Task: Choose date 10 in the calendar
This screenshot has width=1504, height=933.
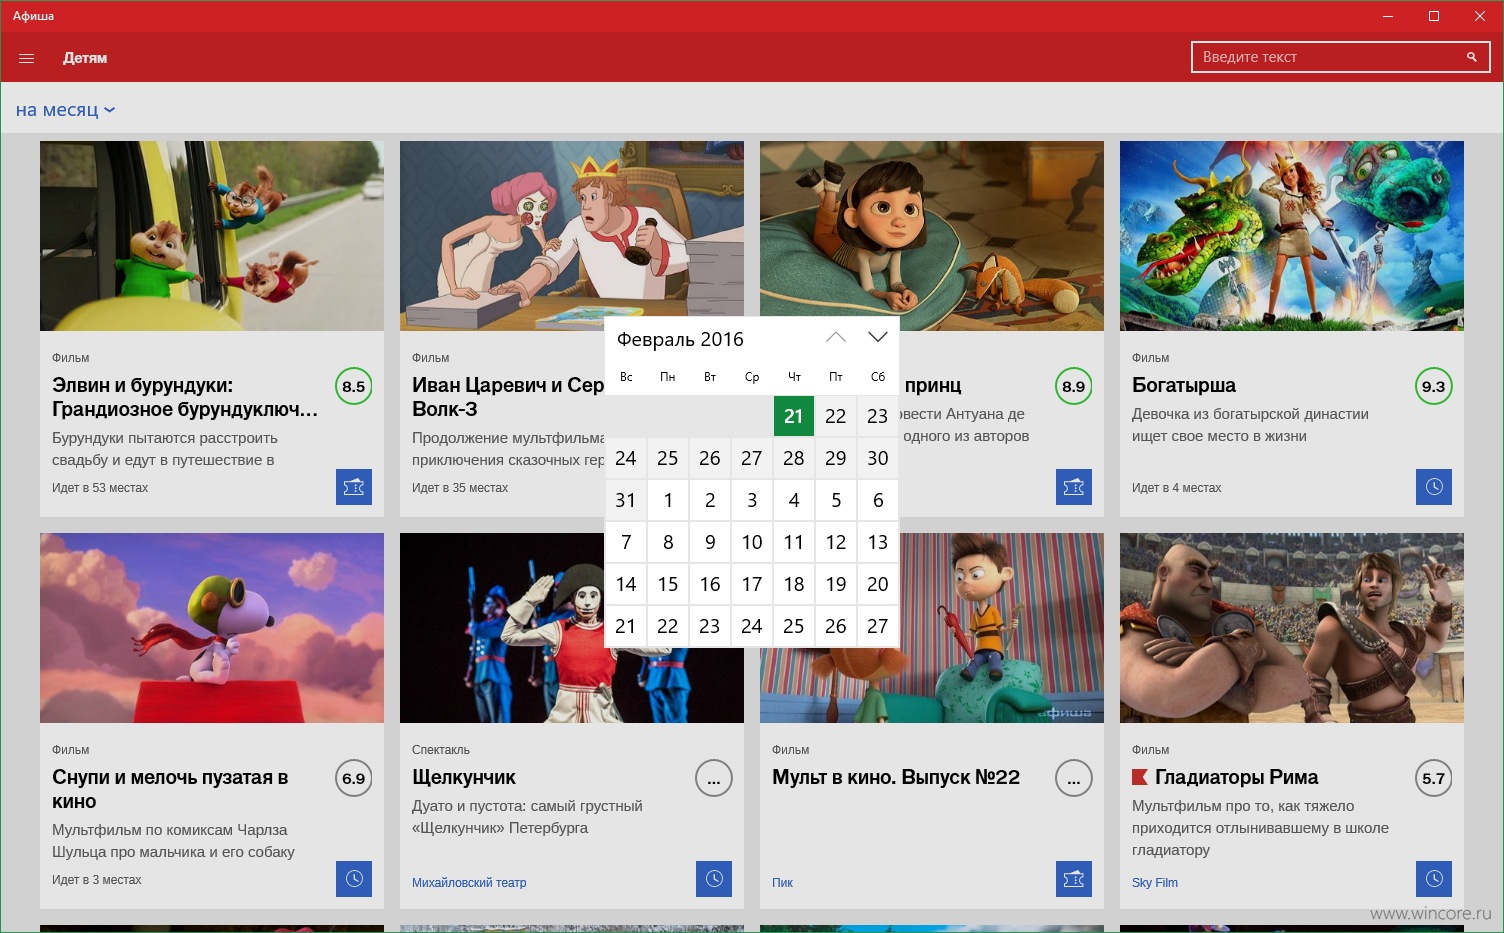Action: click(x=752, y=542)
